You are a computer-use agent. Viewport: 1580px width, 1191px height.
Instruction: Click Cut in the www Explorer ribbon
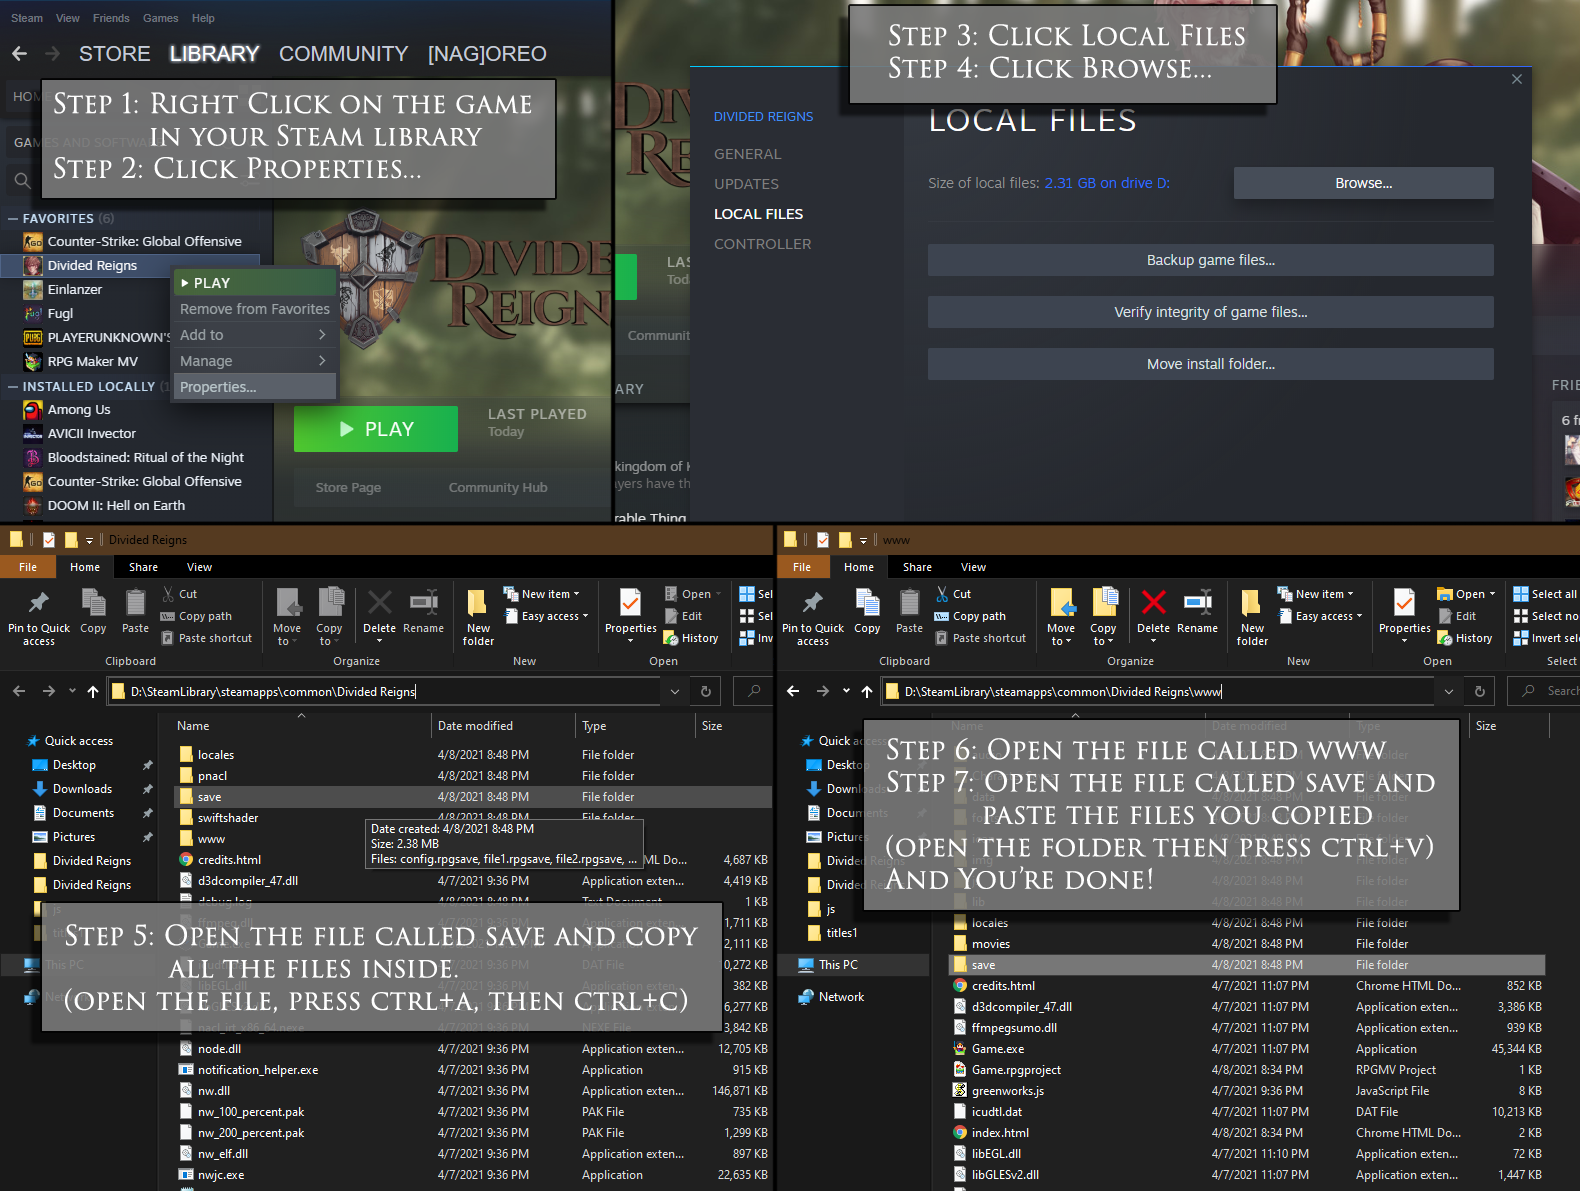953,594
